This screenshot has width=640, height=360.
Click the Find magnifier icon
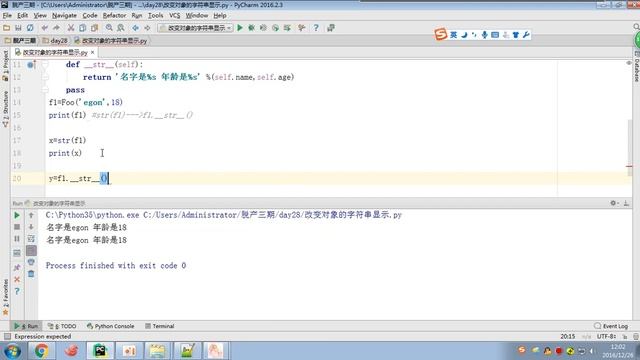coord(109,28)
